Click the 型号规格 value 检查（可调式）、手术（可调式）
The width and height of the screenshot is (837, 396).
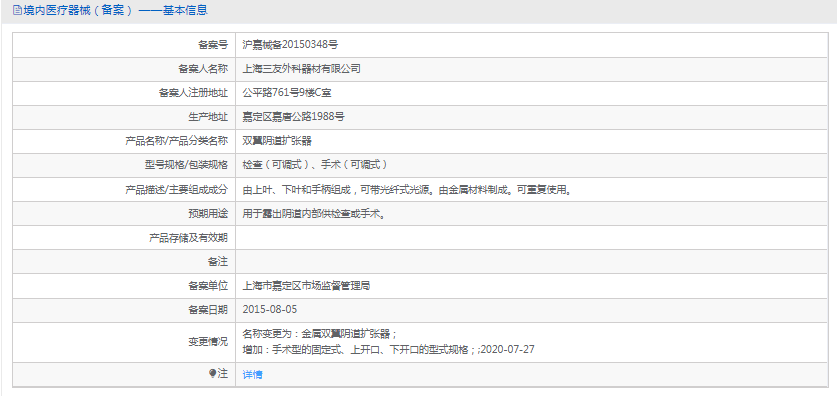[314, 165]
